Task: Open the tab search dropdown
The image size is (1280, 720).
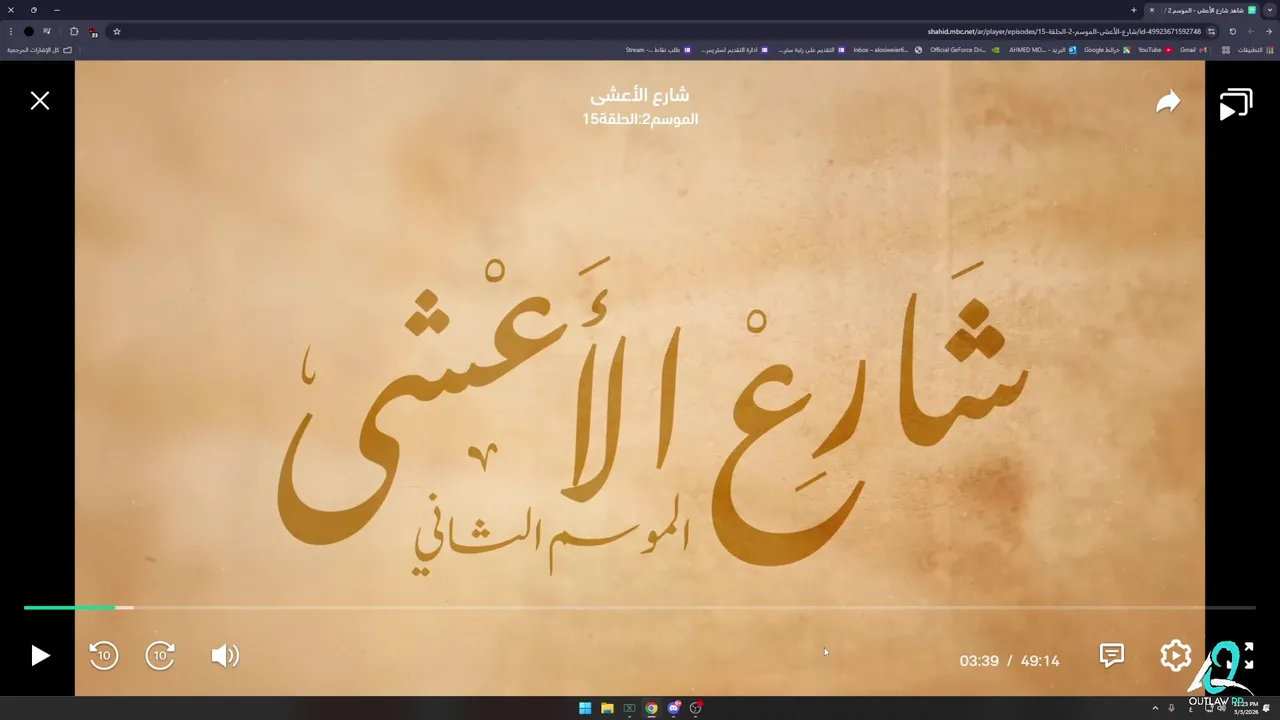Action: point(1270,10)
